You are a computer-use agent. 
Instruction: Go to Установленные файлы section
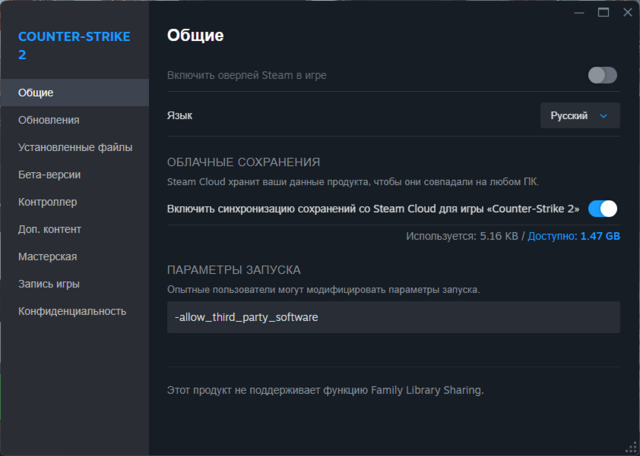(x=75, y=147)
